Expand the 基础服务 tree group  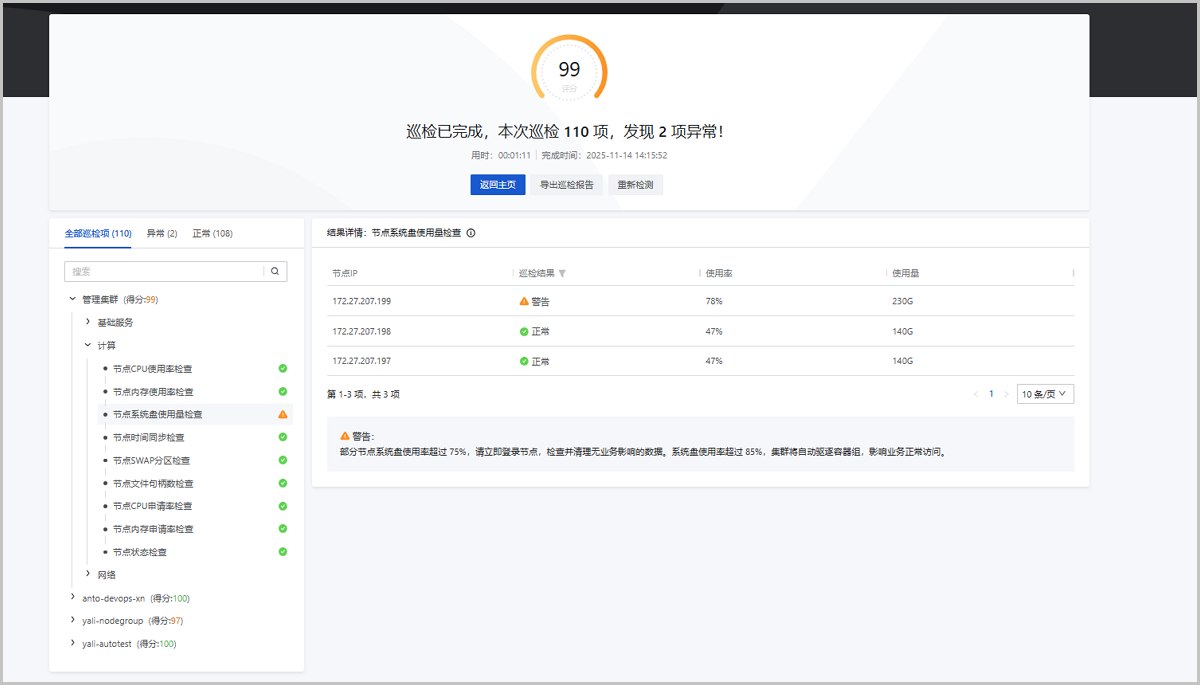[88, 322]
